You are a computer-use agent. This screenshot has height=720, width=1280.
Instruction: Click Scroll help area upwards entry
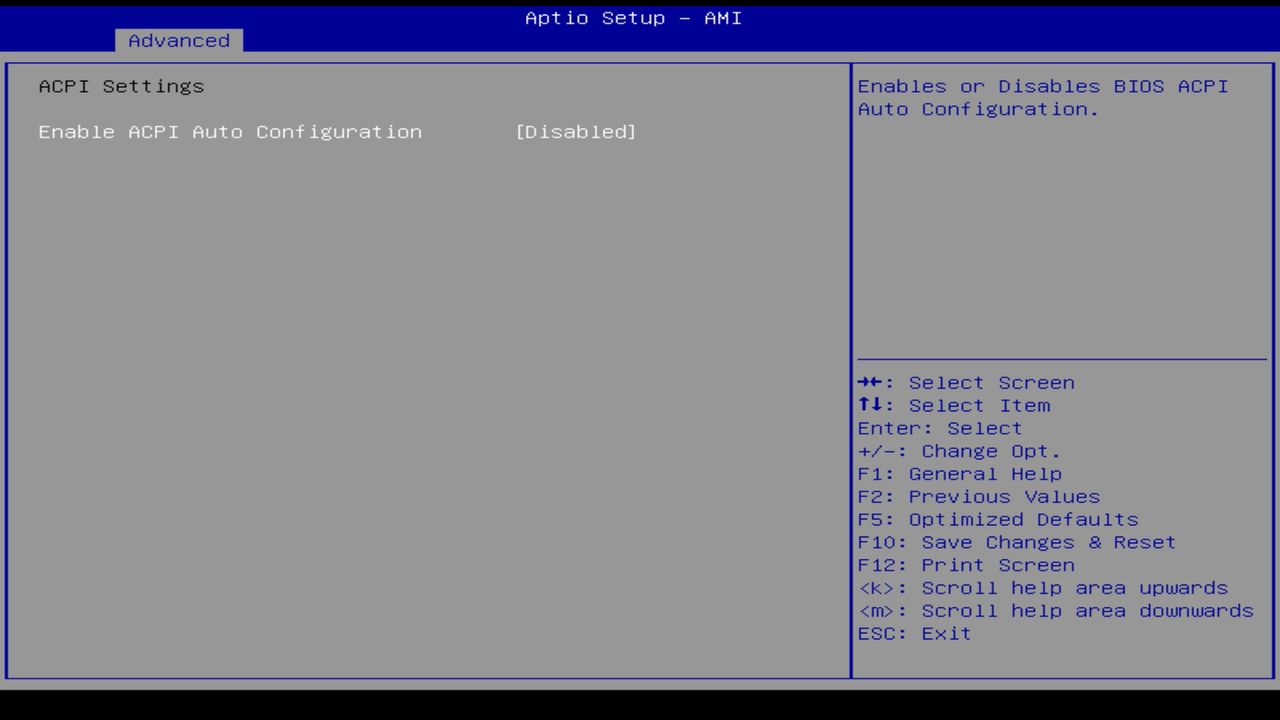coord(1043,588)
